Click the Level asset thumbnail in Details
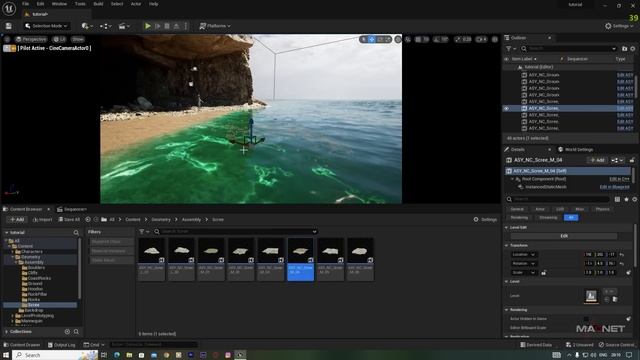The height and width of the screenshot is (360, 640). coord(591,296)
